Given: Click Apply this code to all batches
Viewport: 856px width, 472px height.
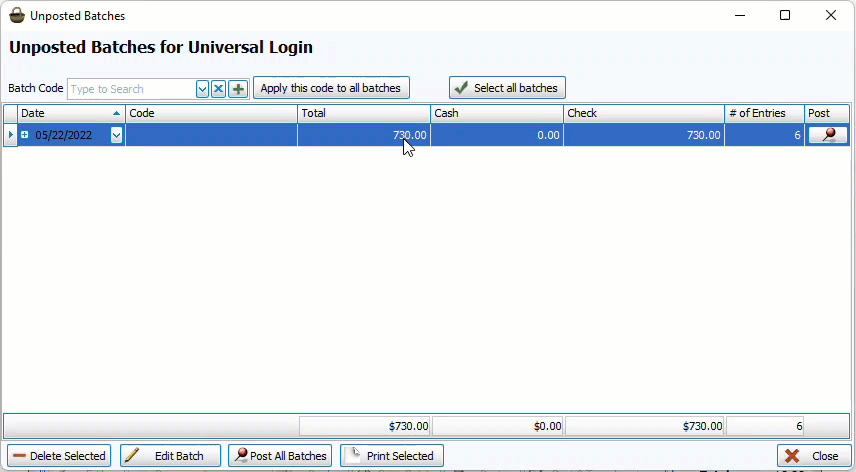Looking at the screenshot, I should (331, 88).
